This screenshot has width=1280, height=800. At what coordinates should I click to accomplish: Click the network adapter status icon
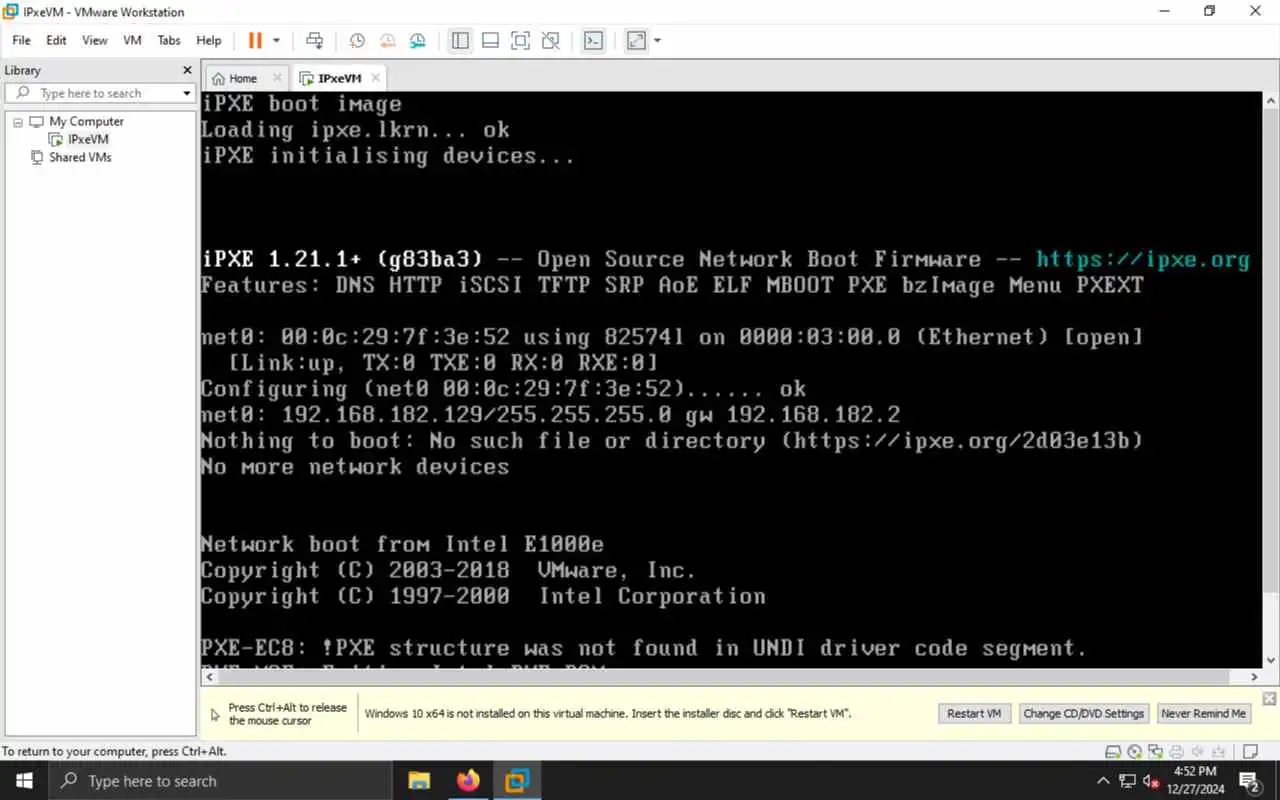(1155, 751)
